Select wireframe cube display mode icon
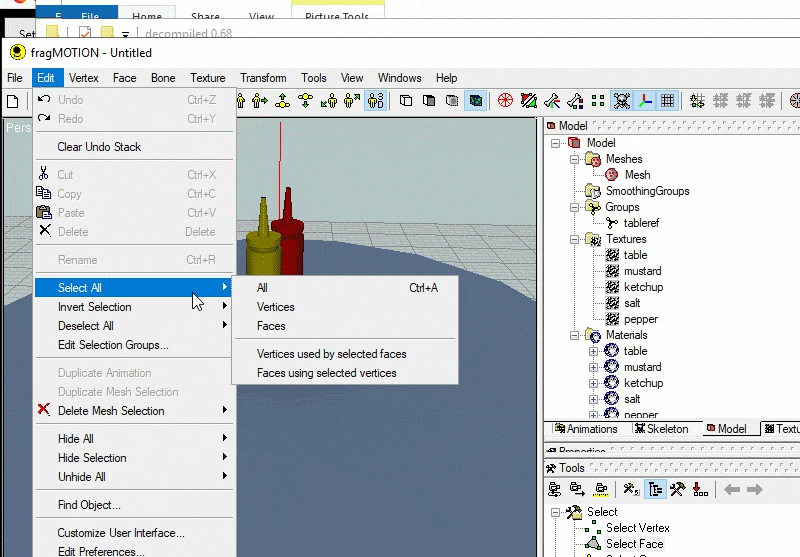The image size is (800, 557). tap(406, 100)
